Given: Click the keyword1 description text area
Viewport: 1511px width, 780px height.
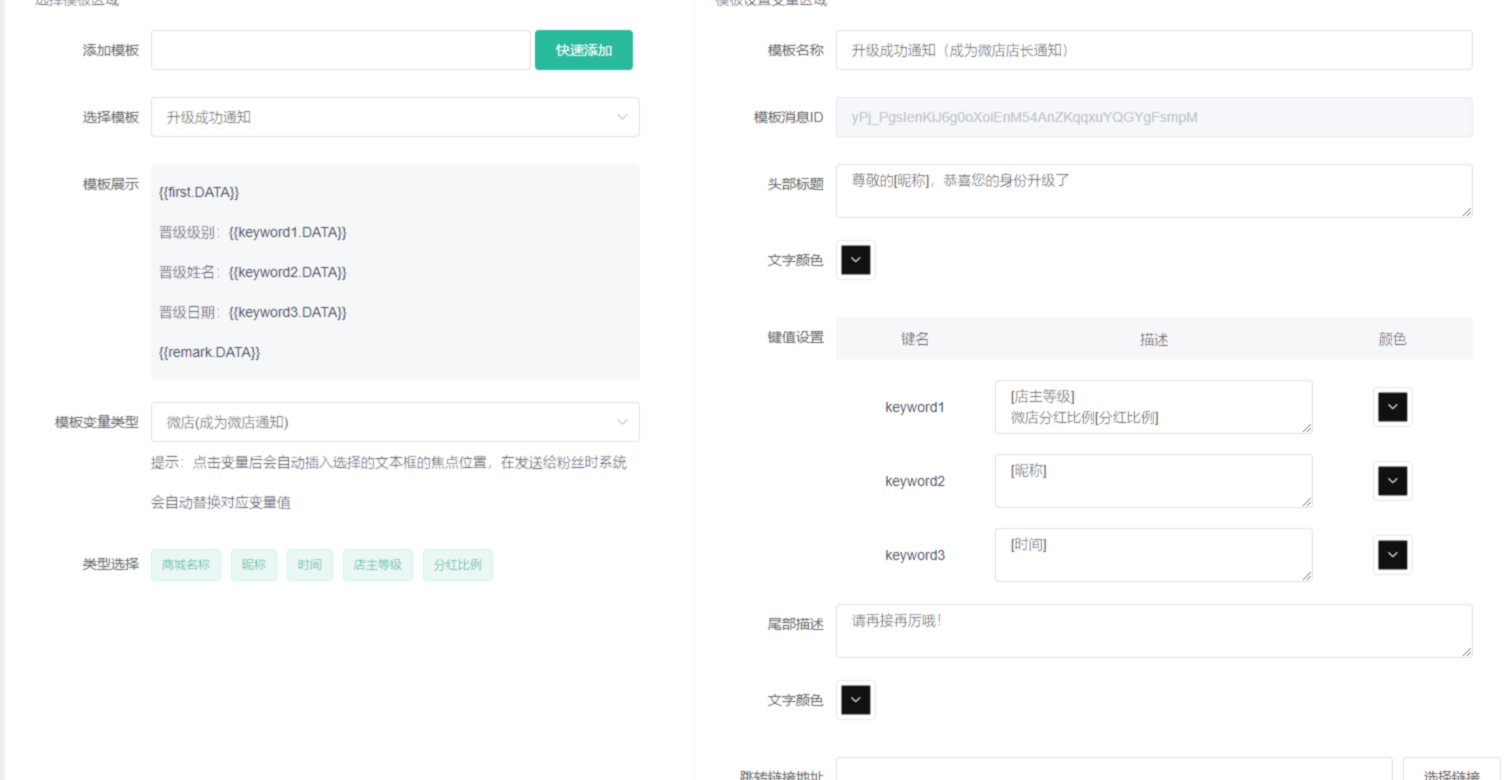Looking at the screenshot, I should [x=1153, y=407].
